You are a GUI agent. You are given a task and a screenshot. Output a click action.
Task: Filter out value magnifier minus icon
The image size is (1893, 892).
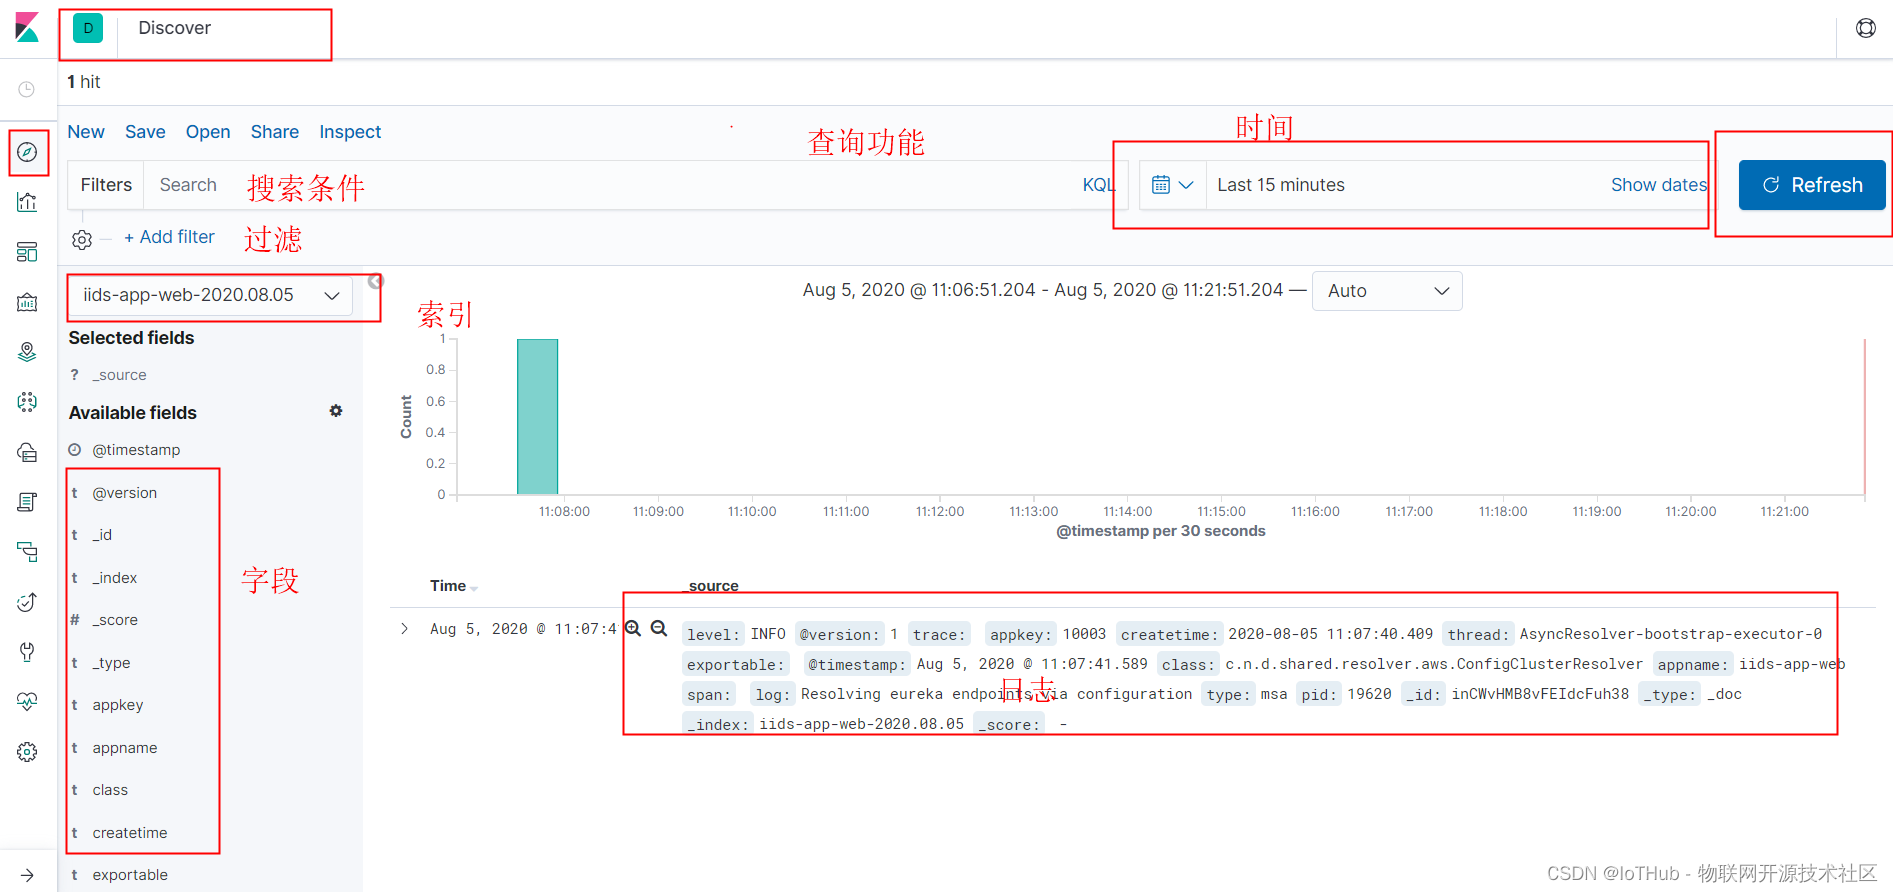[659, 628]
